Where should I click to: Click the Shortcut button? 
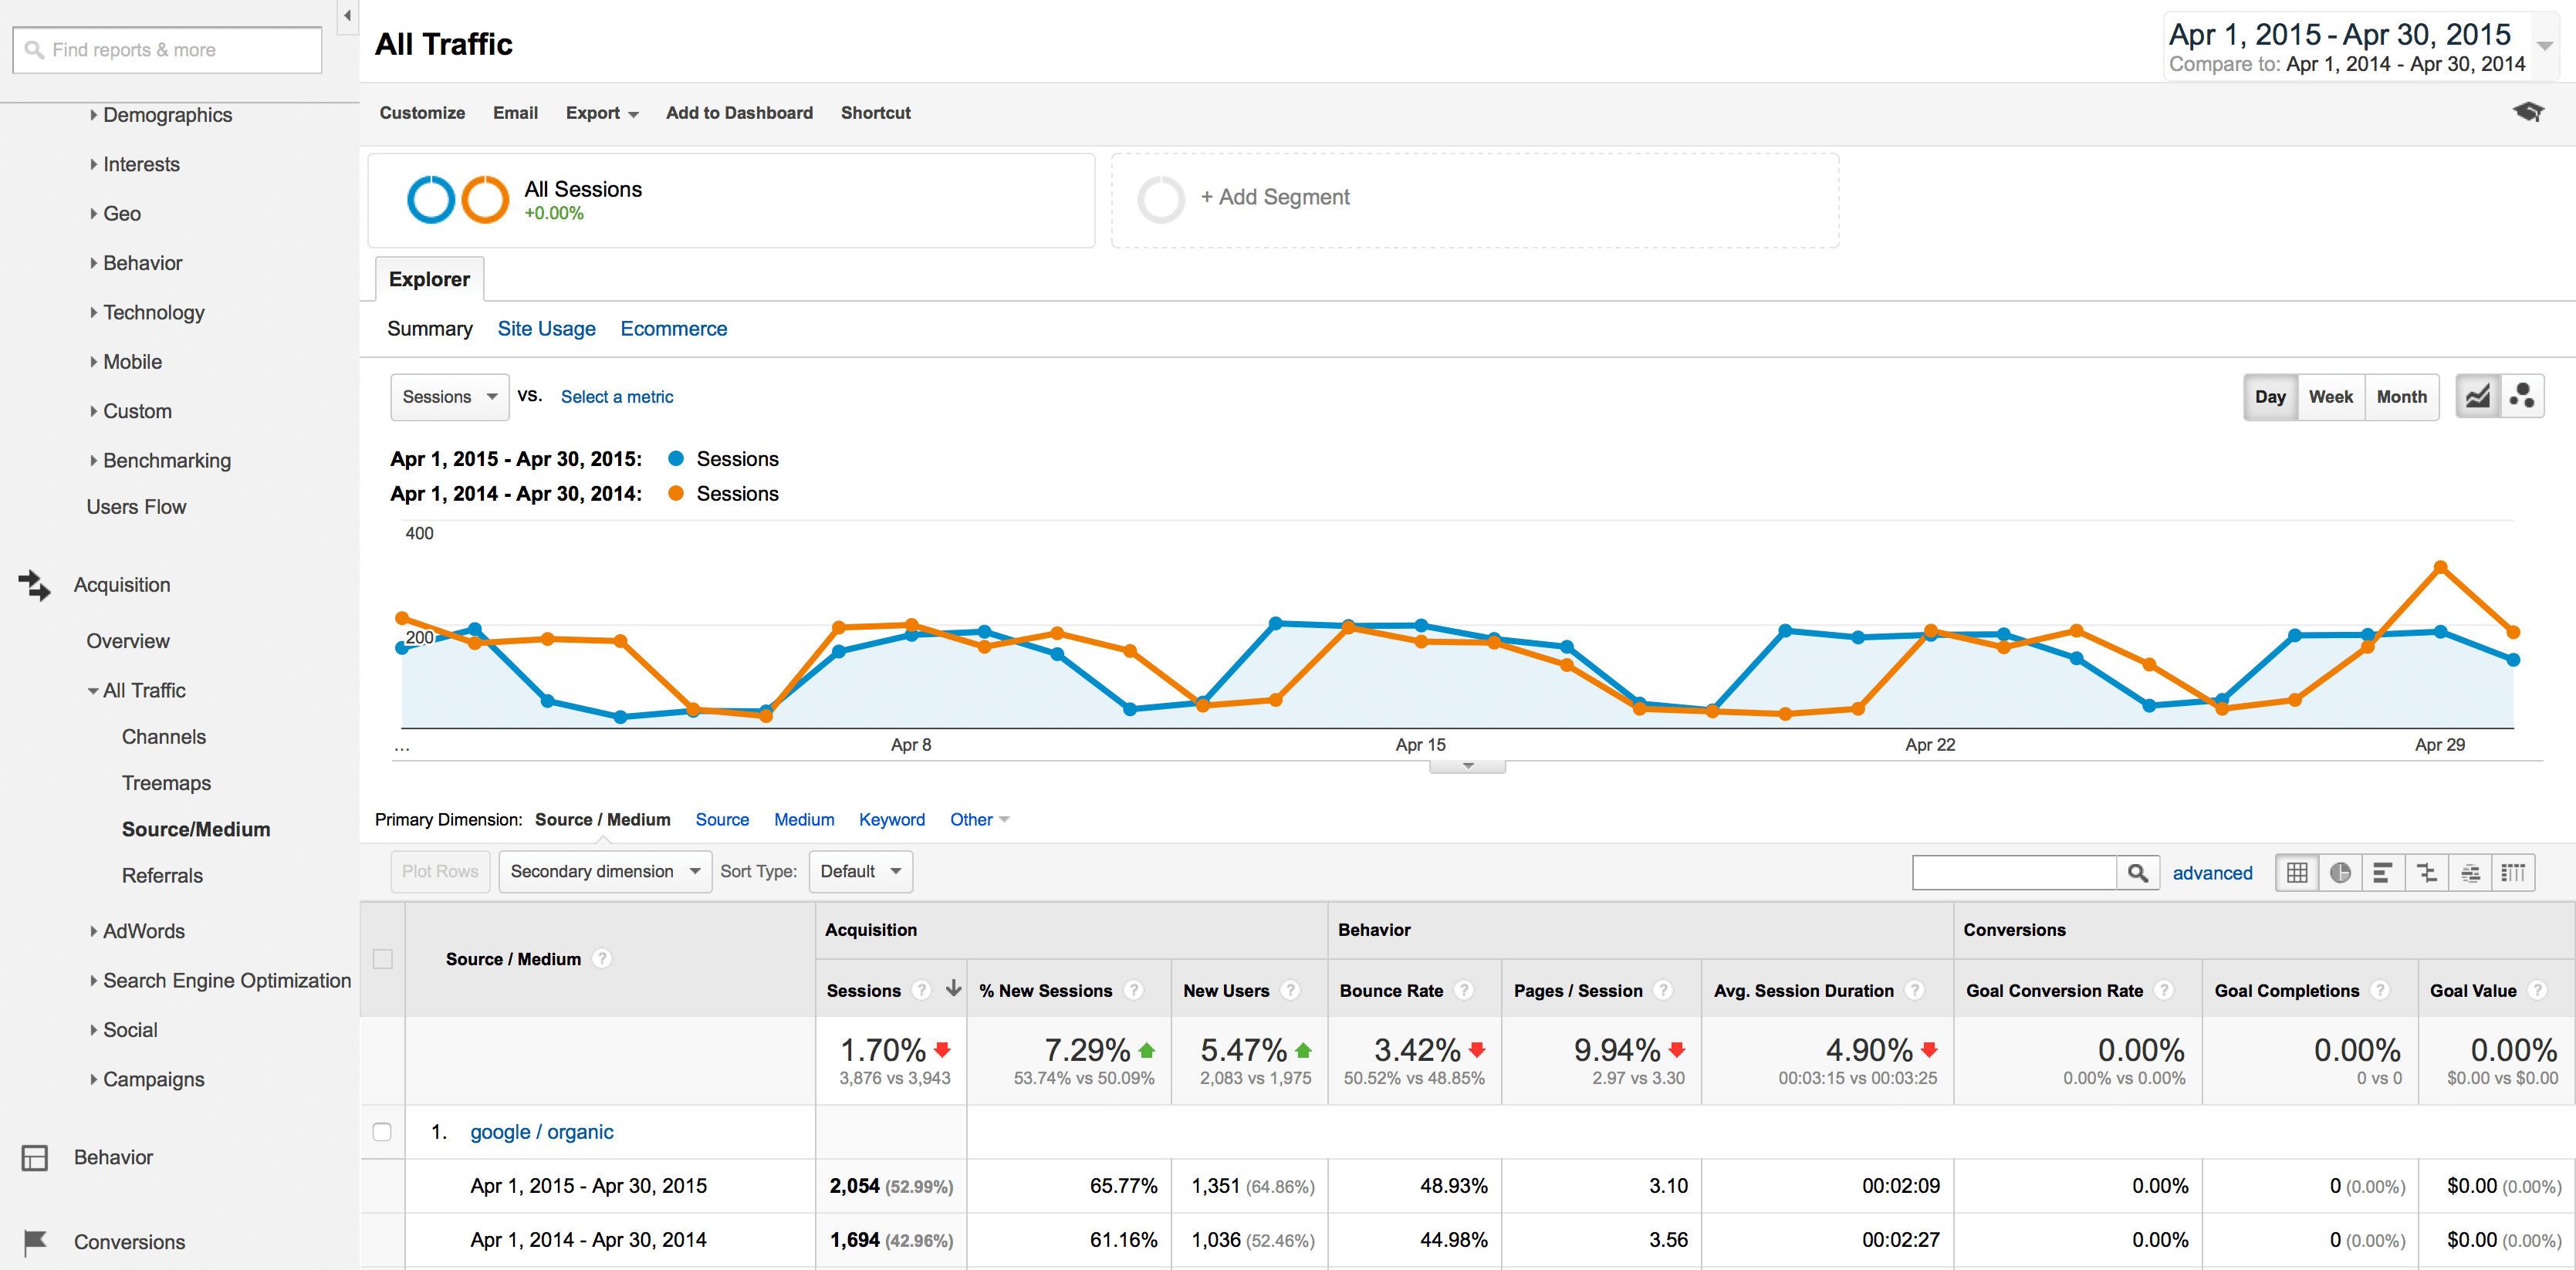click(x=875, y=113)
